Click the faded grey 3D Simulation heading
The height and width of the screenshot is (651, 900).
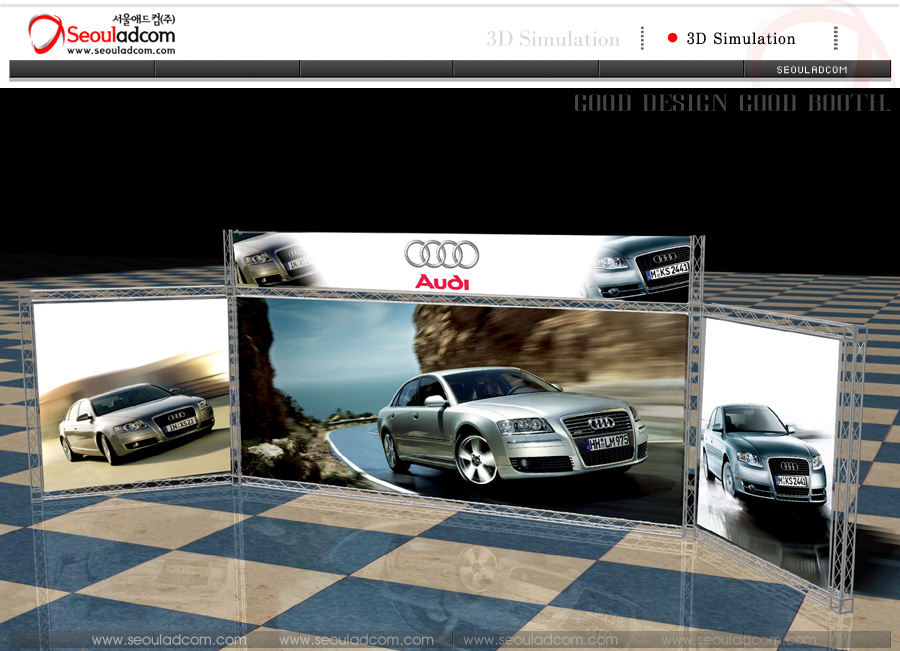point(553,39)
